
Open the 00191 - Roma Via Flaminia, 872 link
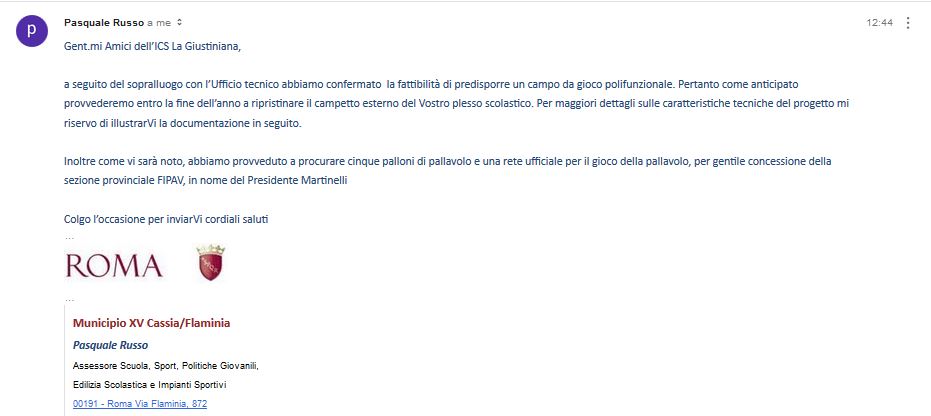(x=140, y=404)
